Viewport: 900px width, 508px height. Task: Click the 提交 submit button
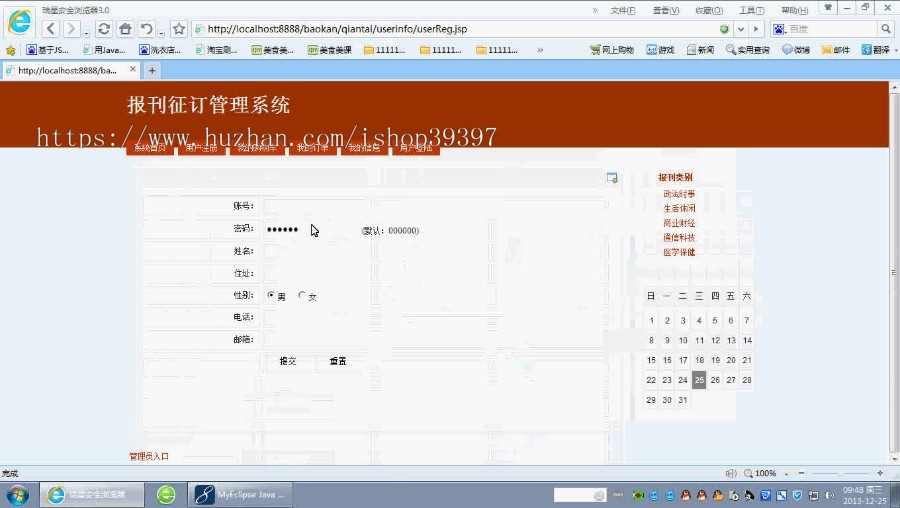click(288, 361)
